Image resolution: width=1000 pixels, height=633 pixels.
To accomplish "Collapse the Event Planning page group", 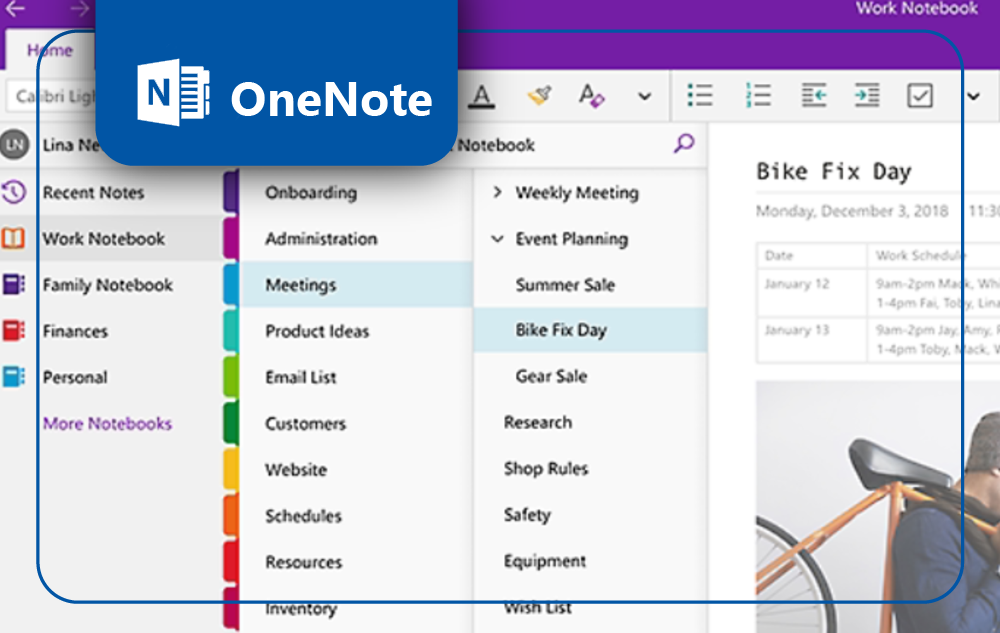I will point(497,239).
